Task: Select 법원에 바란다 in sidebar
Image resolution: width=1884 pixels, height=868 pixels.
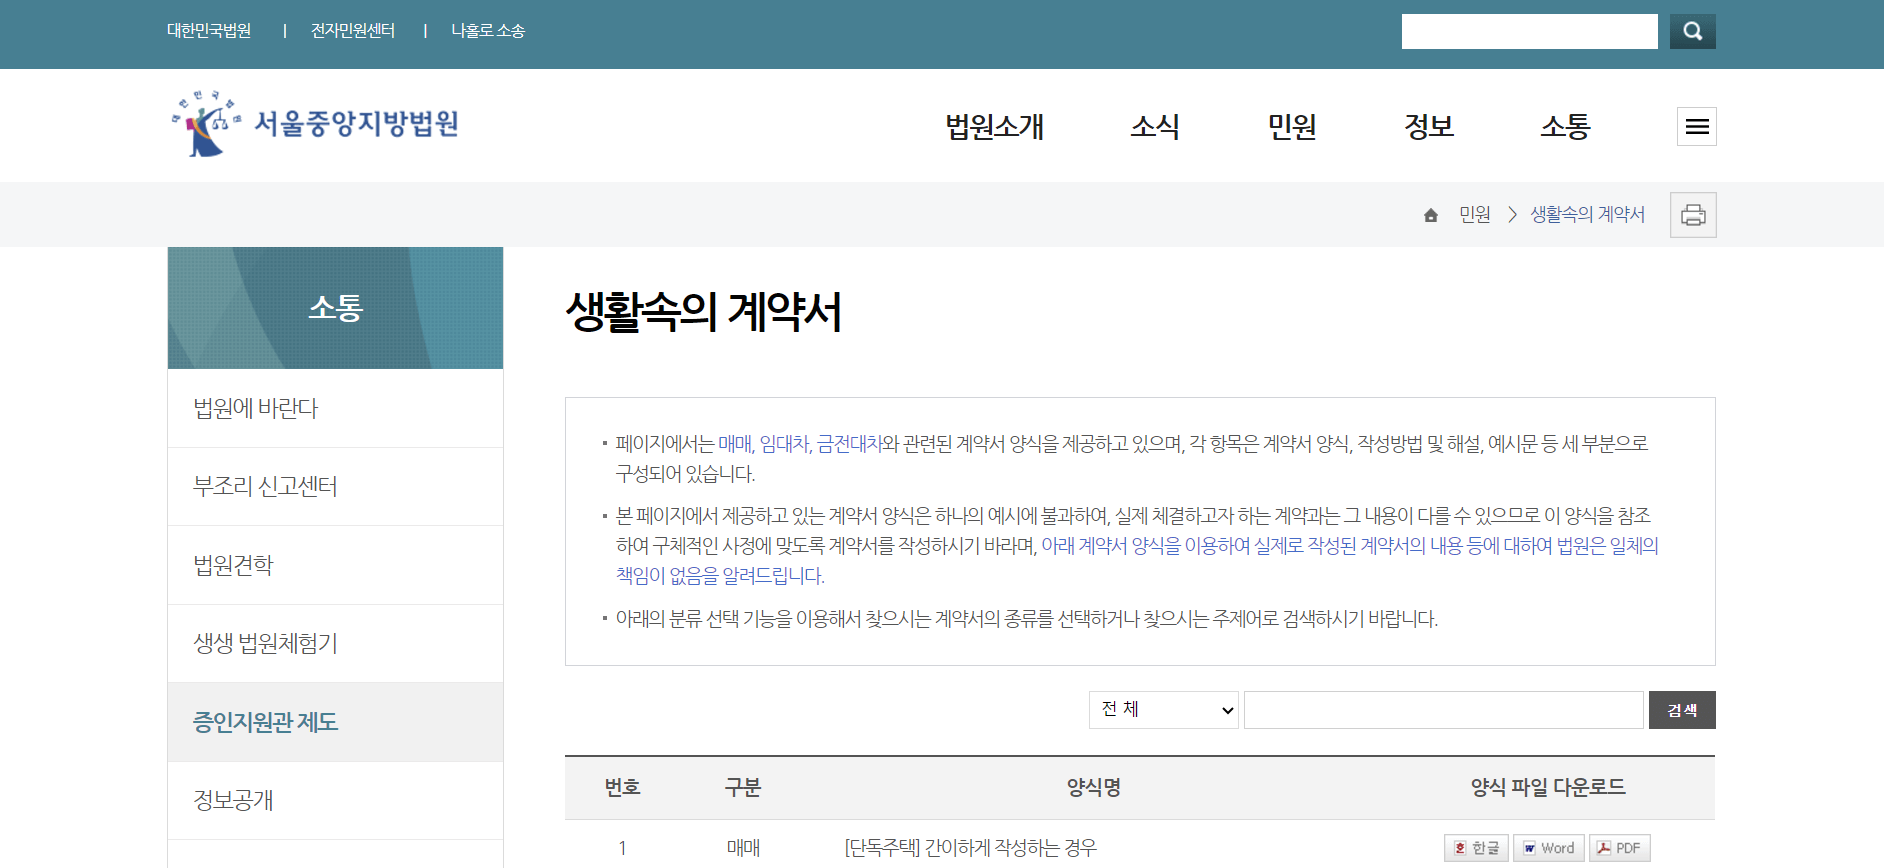Action: pyautogui.click(x=335, y=408)
